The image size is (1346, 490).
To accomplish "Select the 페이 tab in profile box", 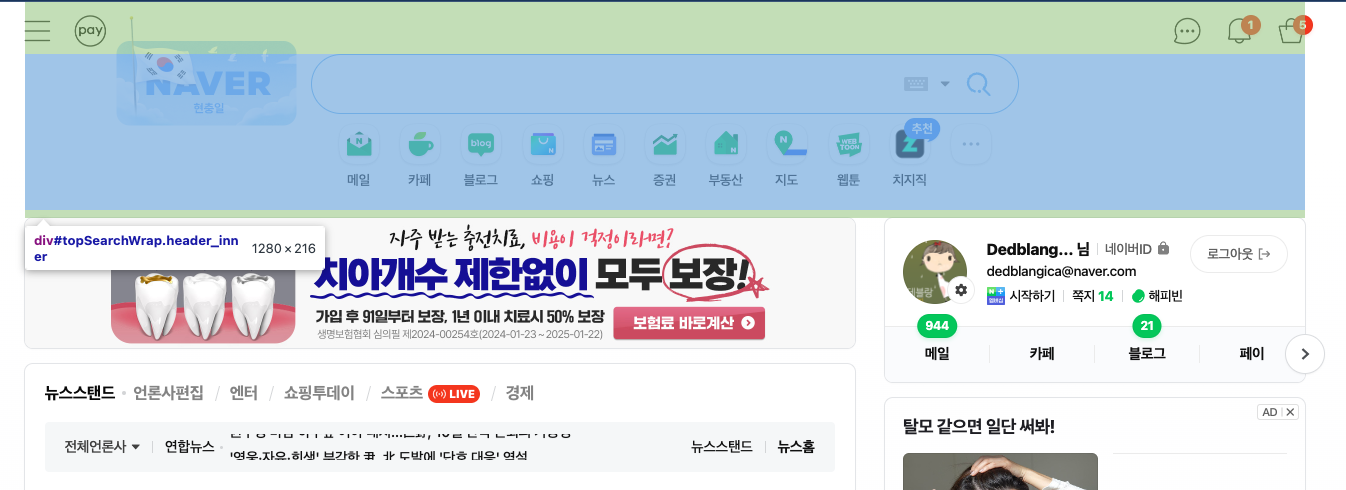I will 1251,353.
